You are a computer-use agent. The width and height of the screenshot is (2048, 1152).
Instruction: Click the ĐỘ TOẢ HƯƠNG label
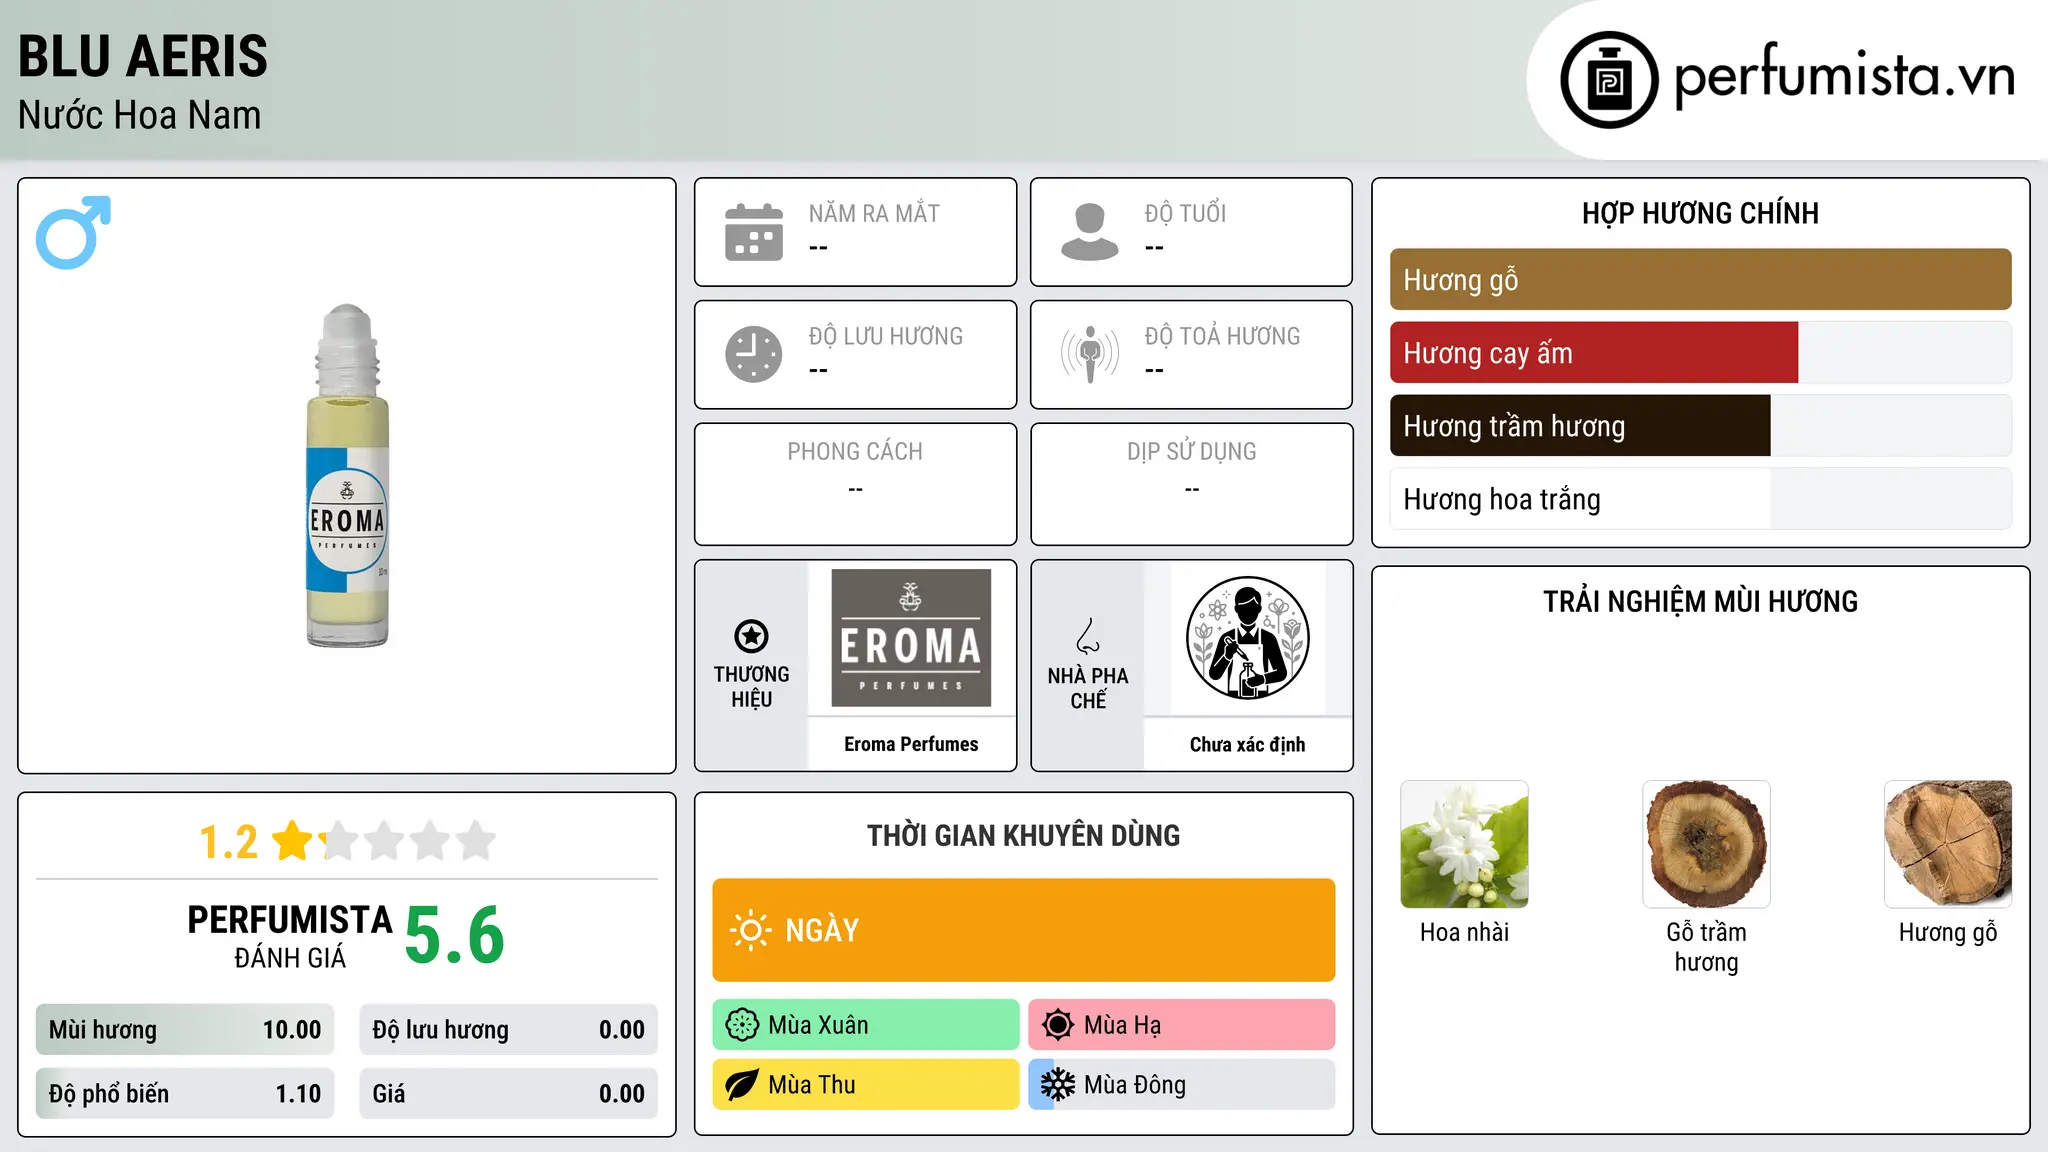(1222, 336)
